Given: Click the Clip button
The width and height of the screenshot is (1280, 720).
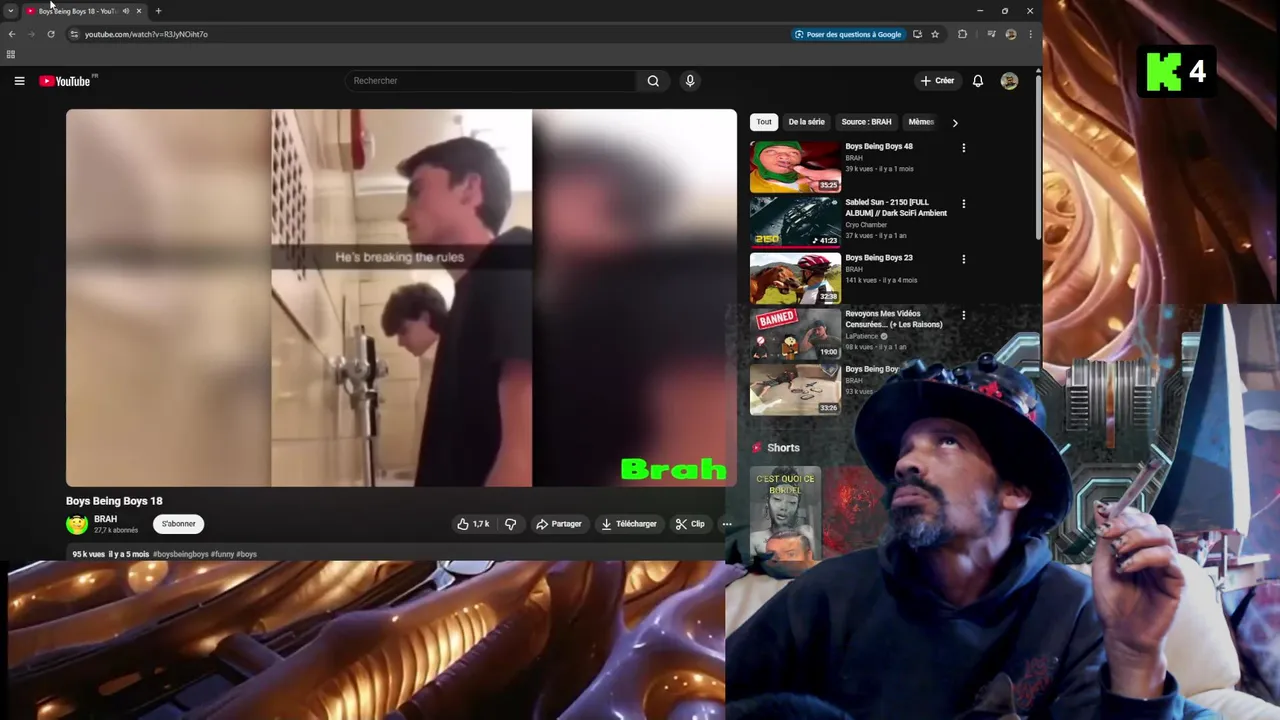Looking at the screenshot, I should pos(690,524).
